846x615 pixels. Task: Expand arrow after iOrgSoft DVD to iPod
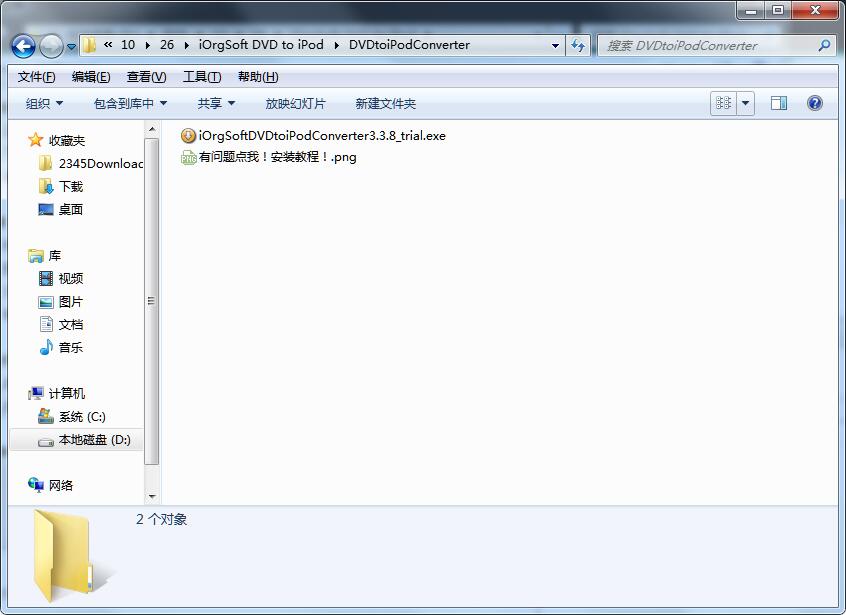[x=337, y=45]
